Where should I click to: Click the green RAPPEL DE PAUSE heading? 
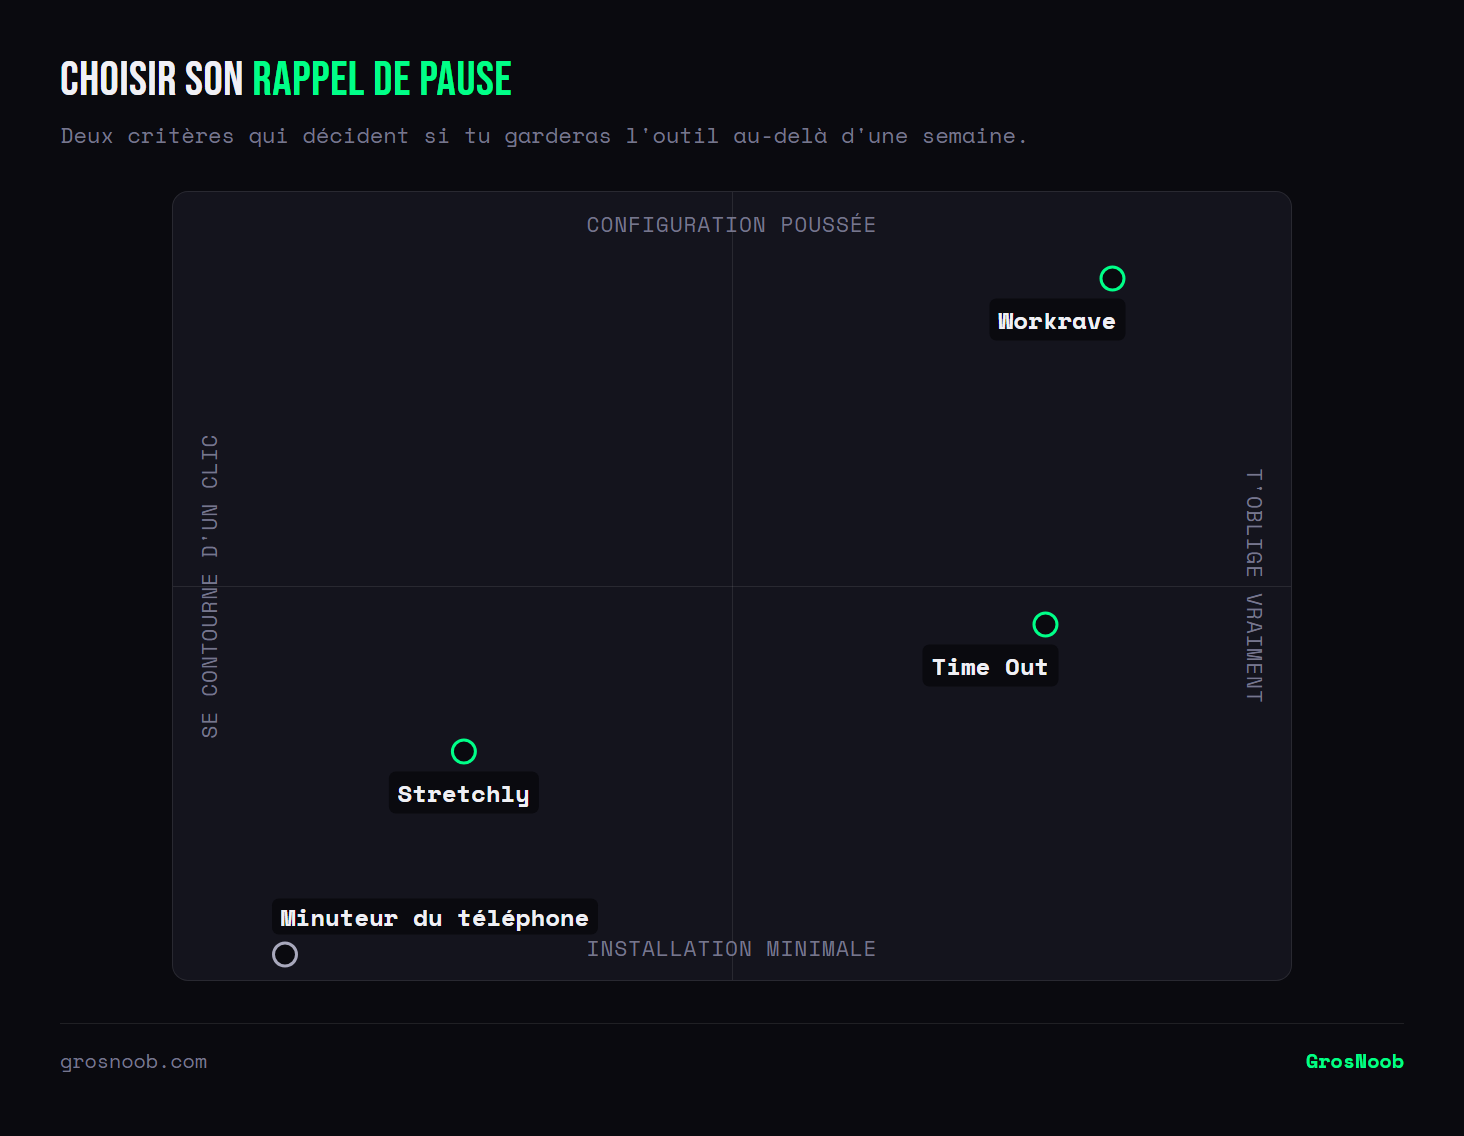tap(382, 79)
